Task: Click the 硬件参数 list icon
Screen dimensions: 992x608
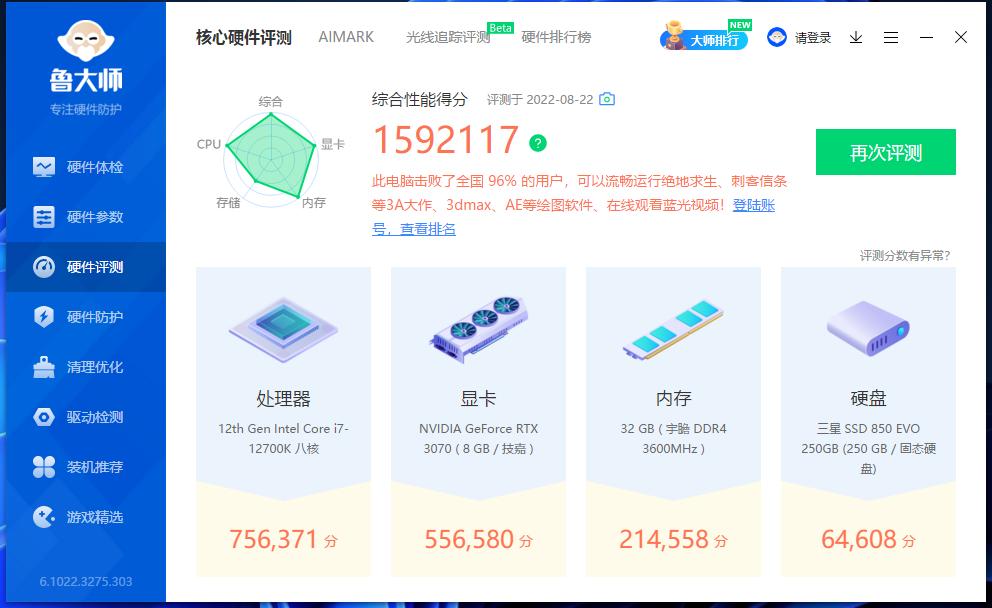Action: click(44, 217)
